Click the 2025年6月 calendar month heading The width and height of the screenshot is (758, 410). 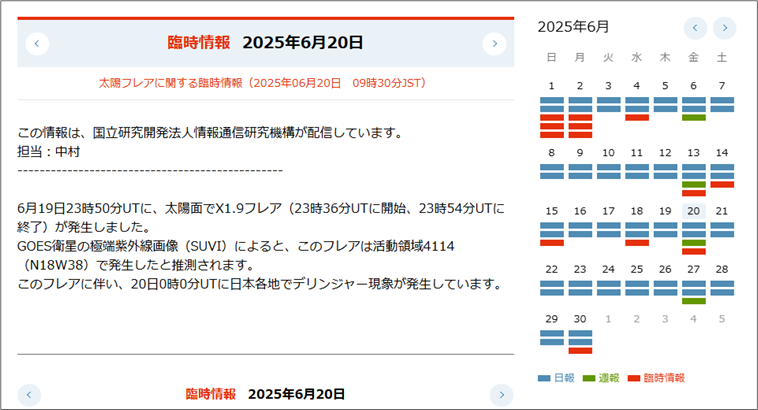pyautogui.click(x=573, y=27)
